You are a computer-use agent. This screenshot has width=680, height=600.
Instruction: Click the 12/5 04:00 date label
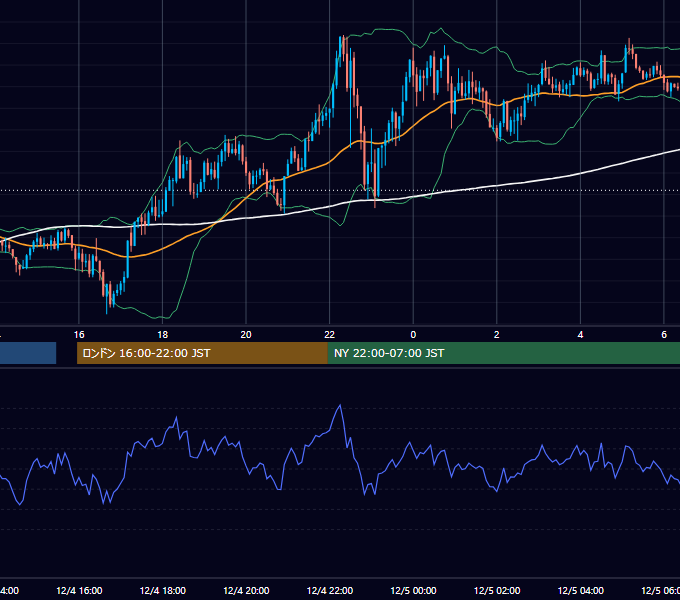point(581,590)
